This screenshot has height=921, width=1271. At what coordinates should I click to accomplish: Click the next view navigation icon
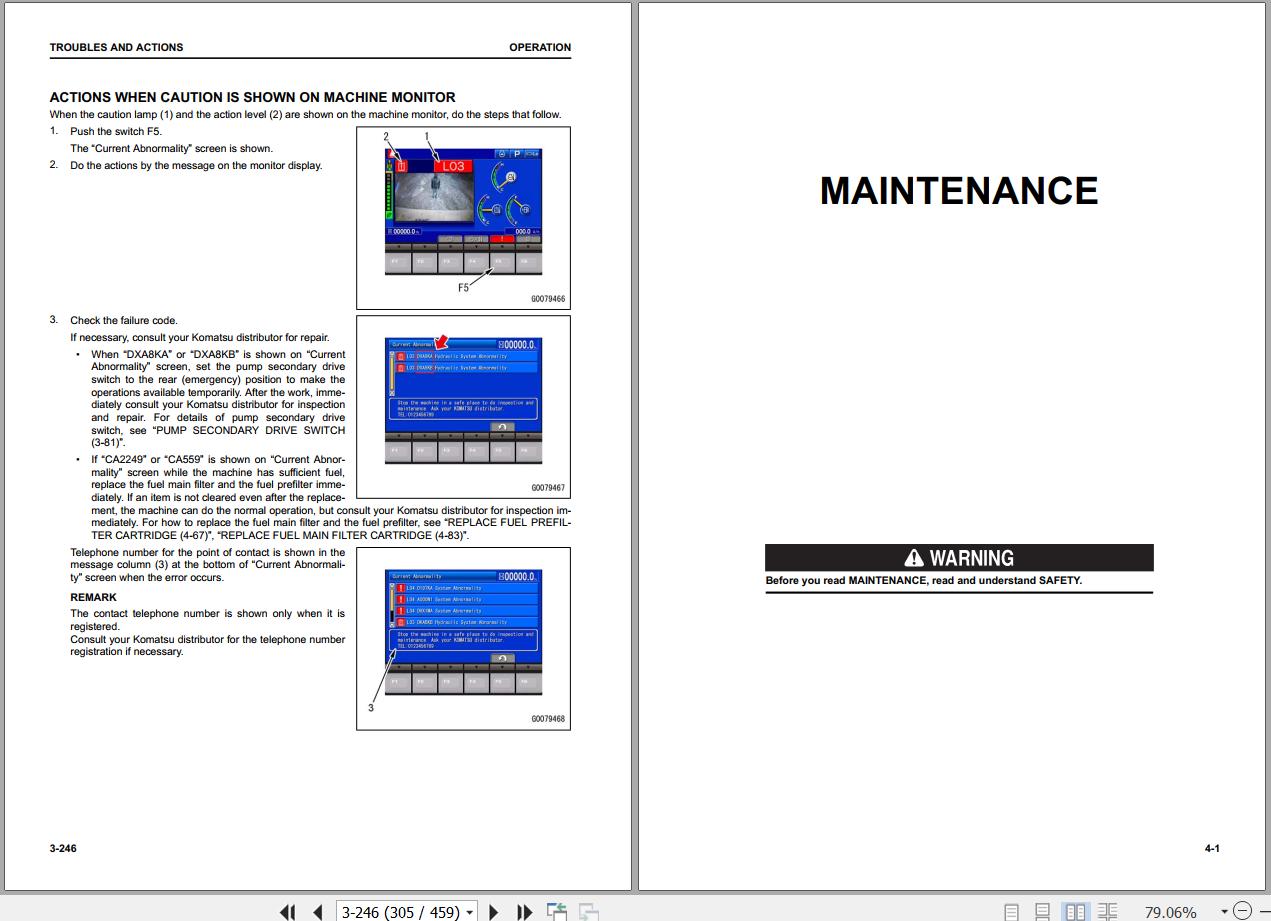click(x=589, y=911)
